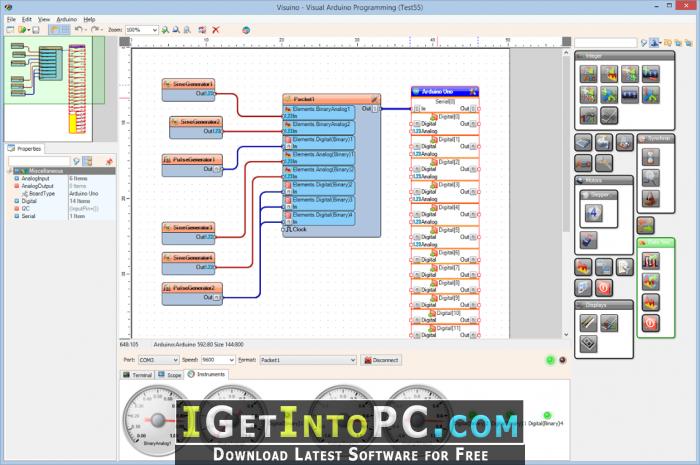Image resolution: width=700 pixels, height=465 pixels.
Task: Open the File menu
Action: point(11,20)
